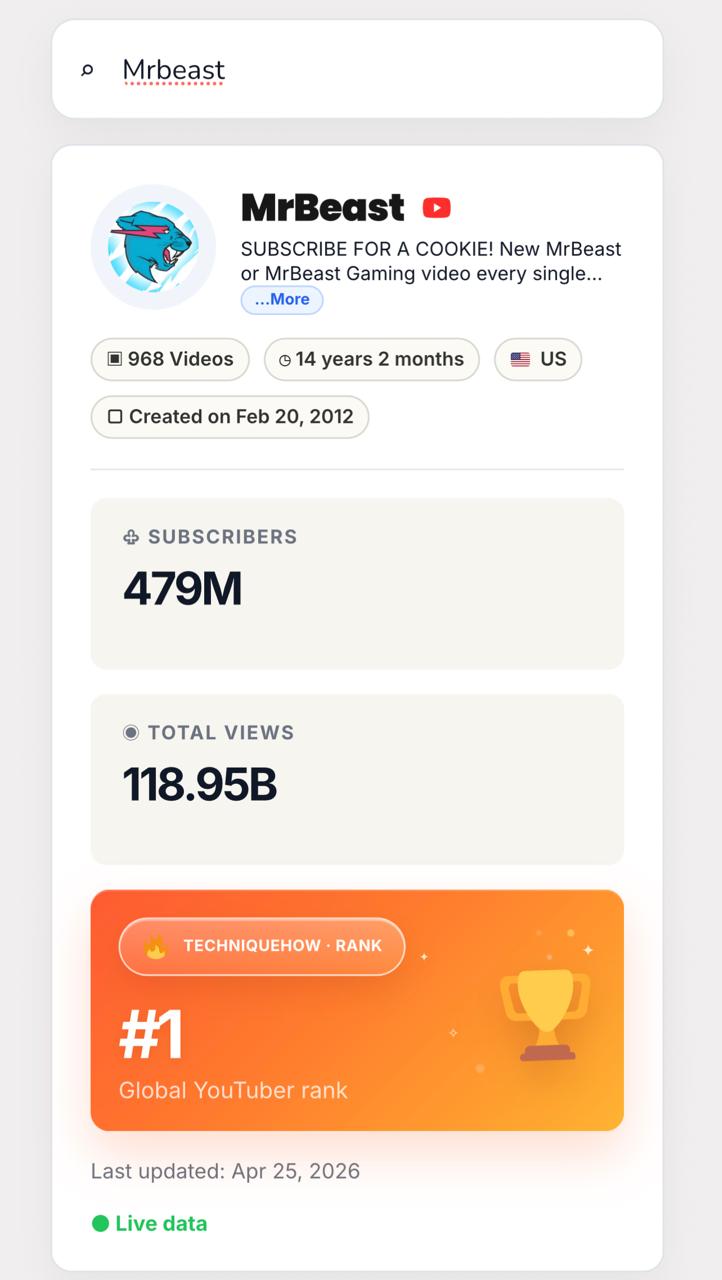Click the 479M subscribers card
The height and width of the screenshot is (1280, 722).
[357, 584]
